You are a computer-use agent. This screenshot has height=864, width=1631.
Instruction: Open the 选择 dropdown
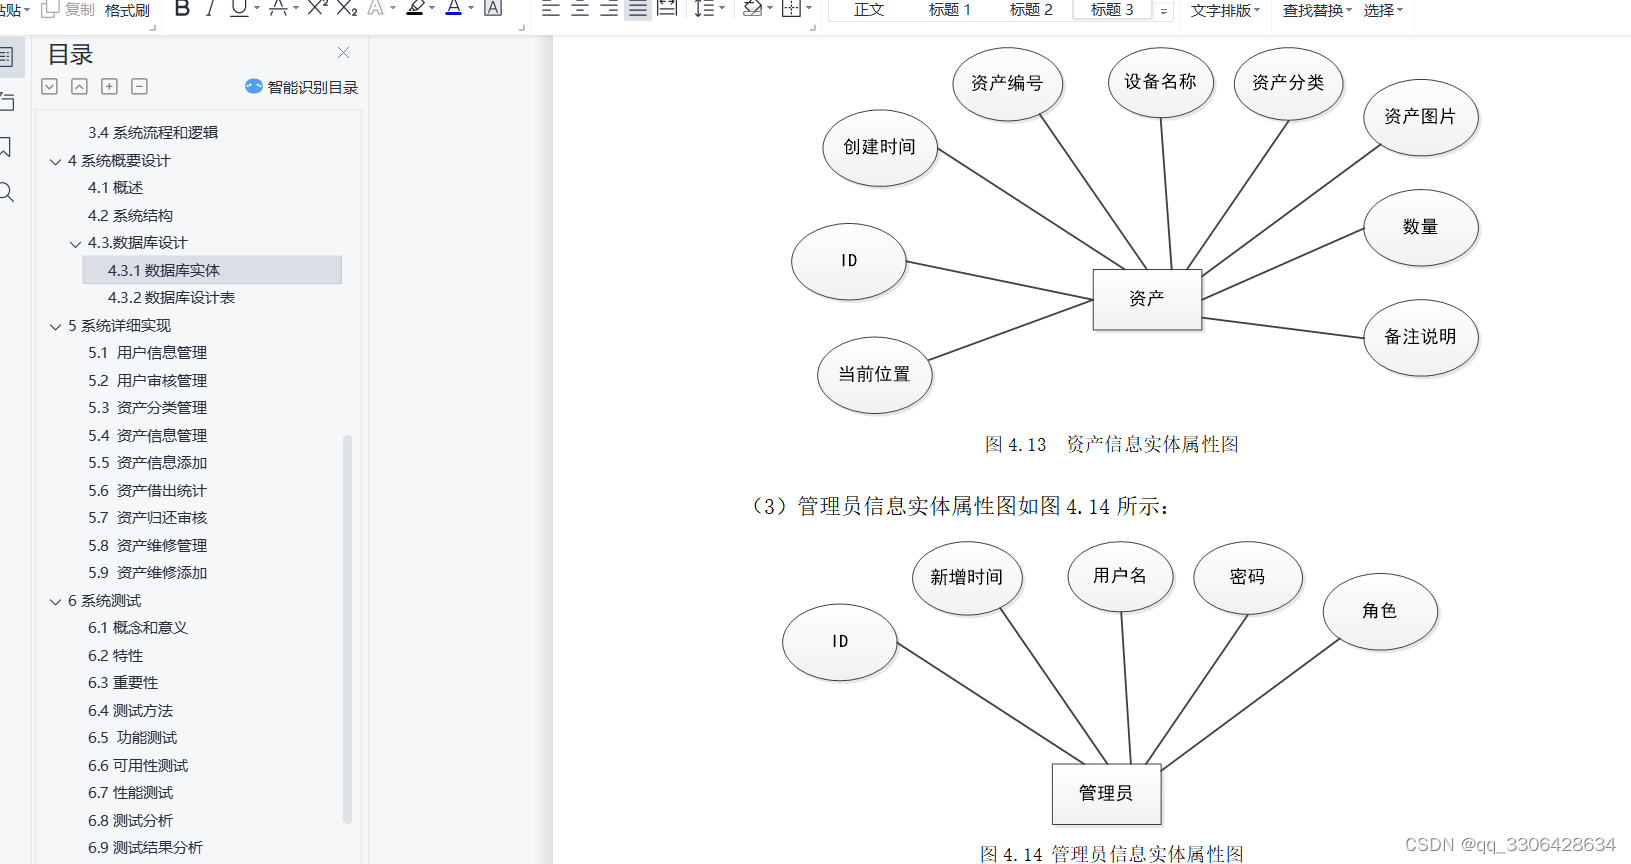pos(1384,10)
